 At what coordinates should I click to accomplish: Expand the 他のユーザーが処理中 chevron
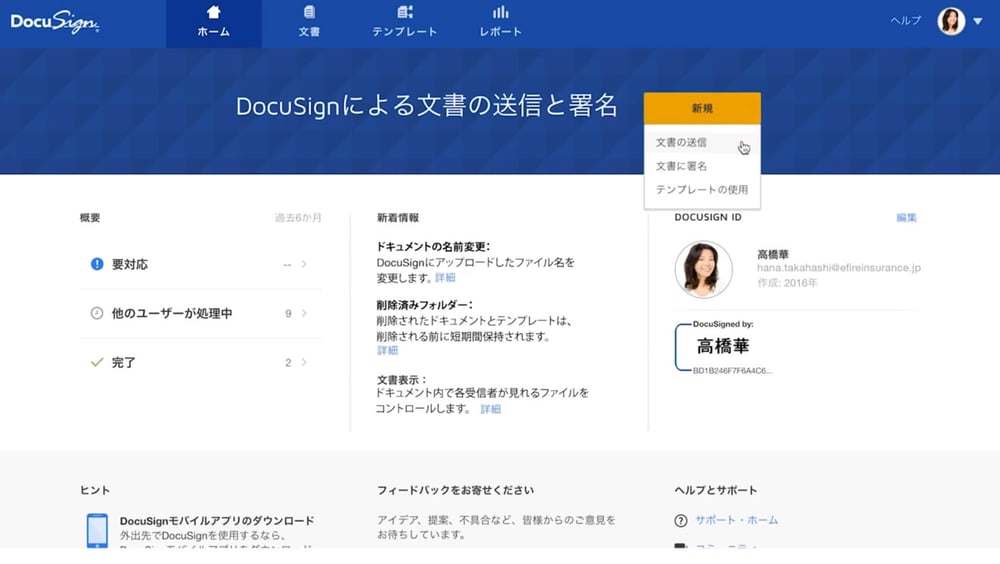(x=304, y=313)
